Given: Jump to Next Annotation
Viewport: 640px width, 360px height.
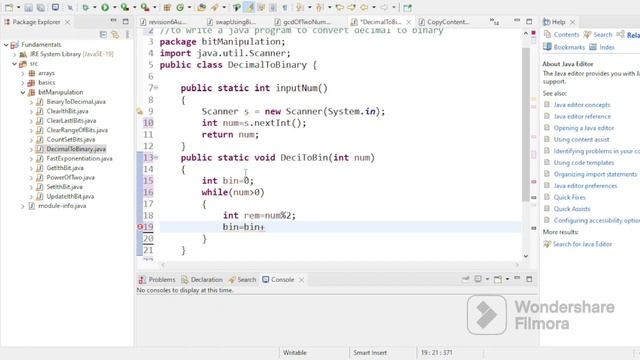Looking at the screenshot, I should (300, 7).
